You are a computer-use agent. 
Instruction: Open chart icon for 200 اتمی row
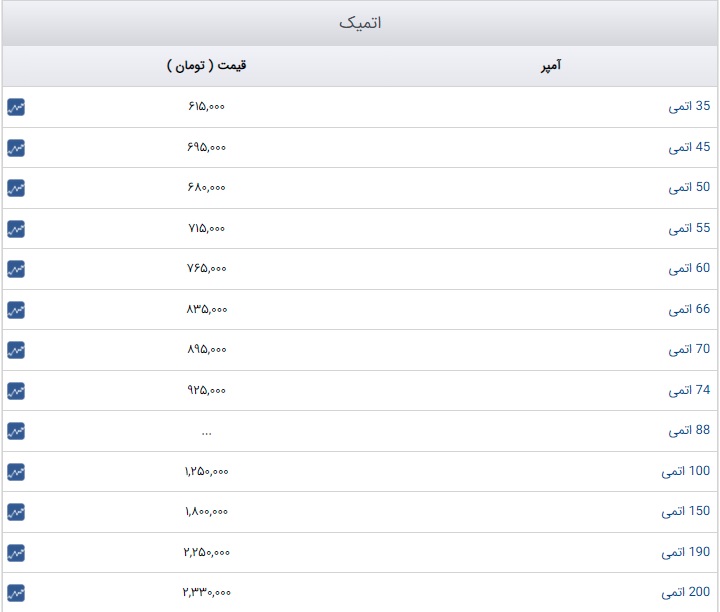pos(16,593)
